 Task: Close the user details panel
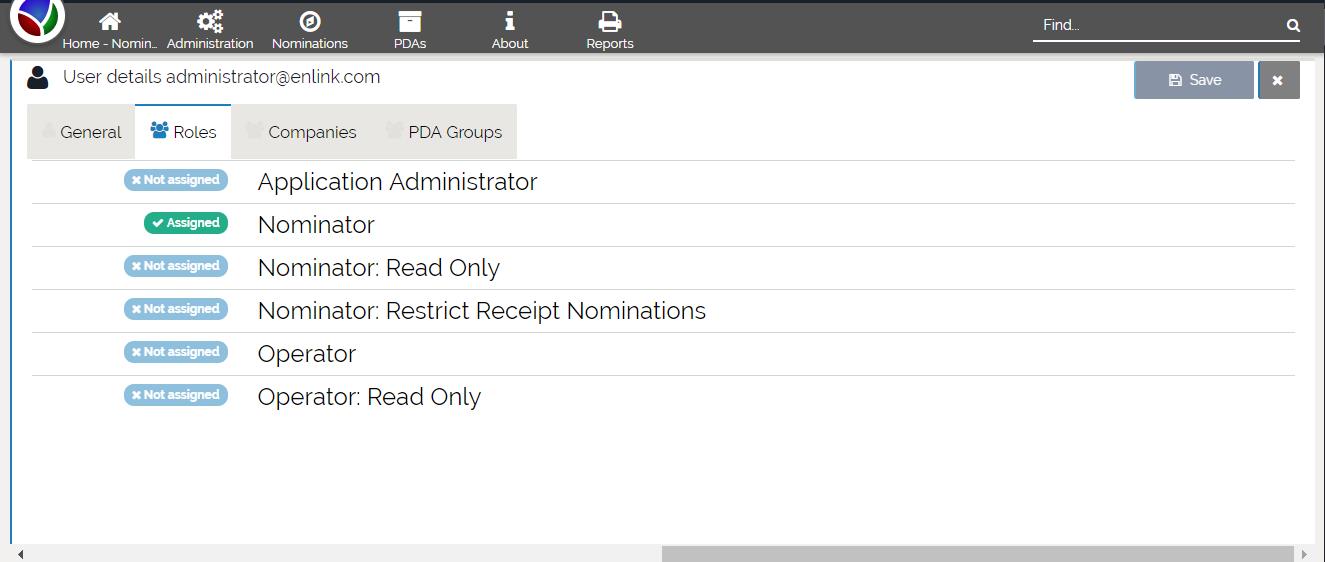1278,80
